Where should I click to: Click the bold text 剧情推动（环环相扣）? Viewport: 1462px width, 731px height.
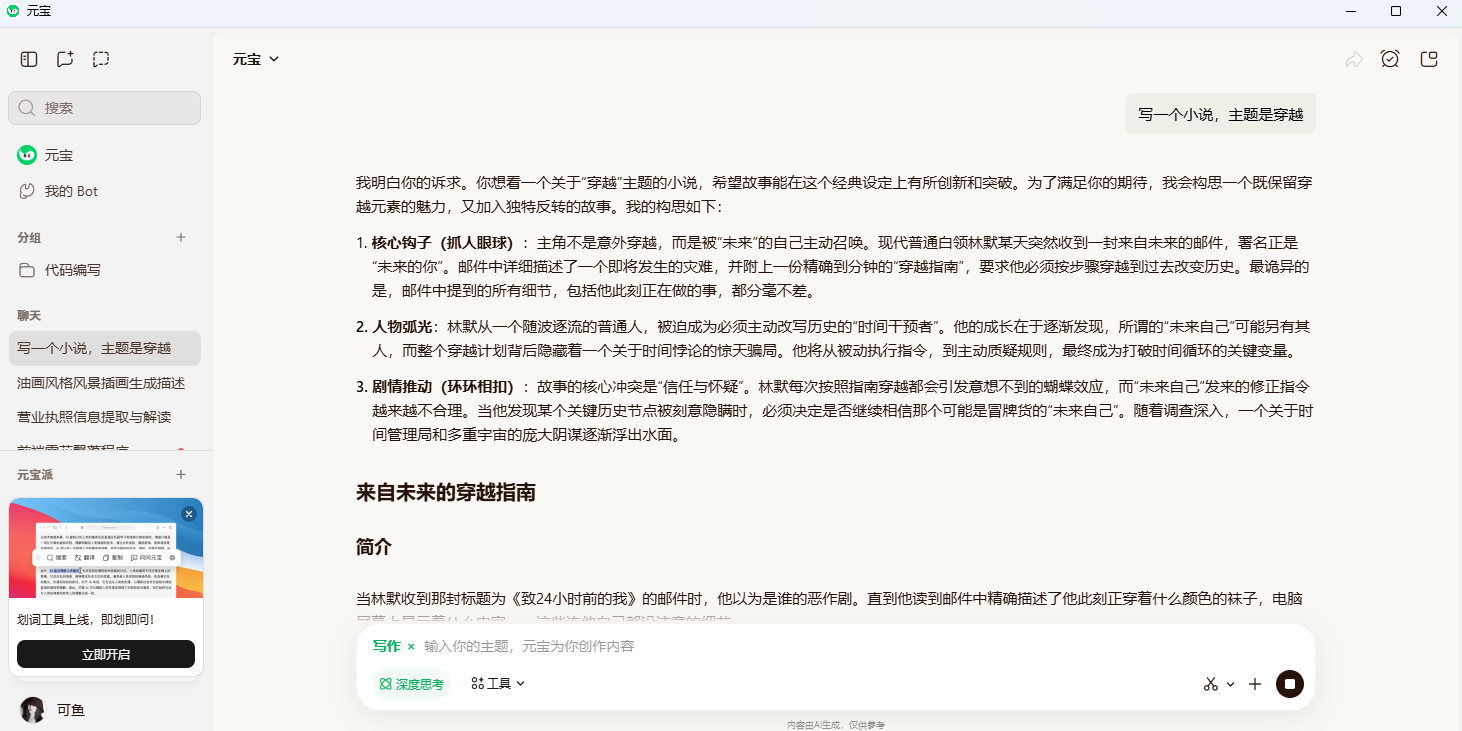point(443,387)
